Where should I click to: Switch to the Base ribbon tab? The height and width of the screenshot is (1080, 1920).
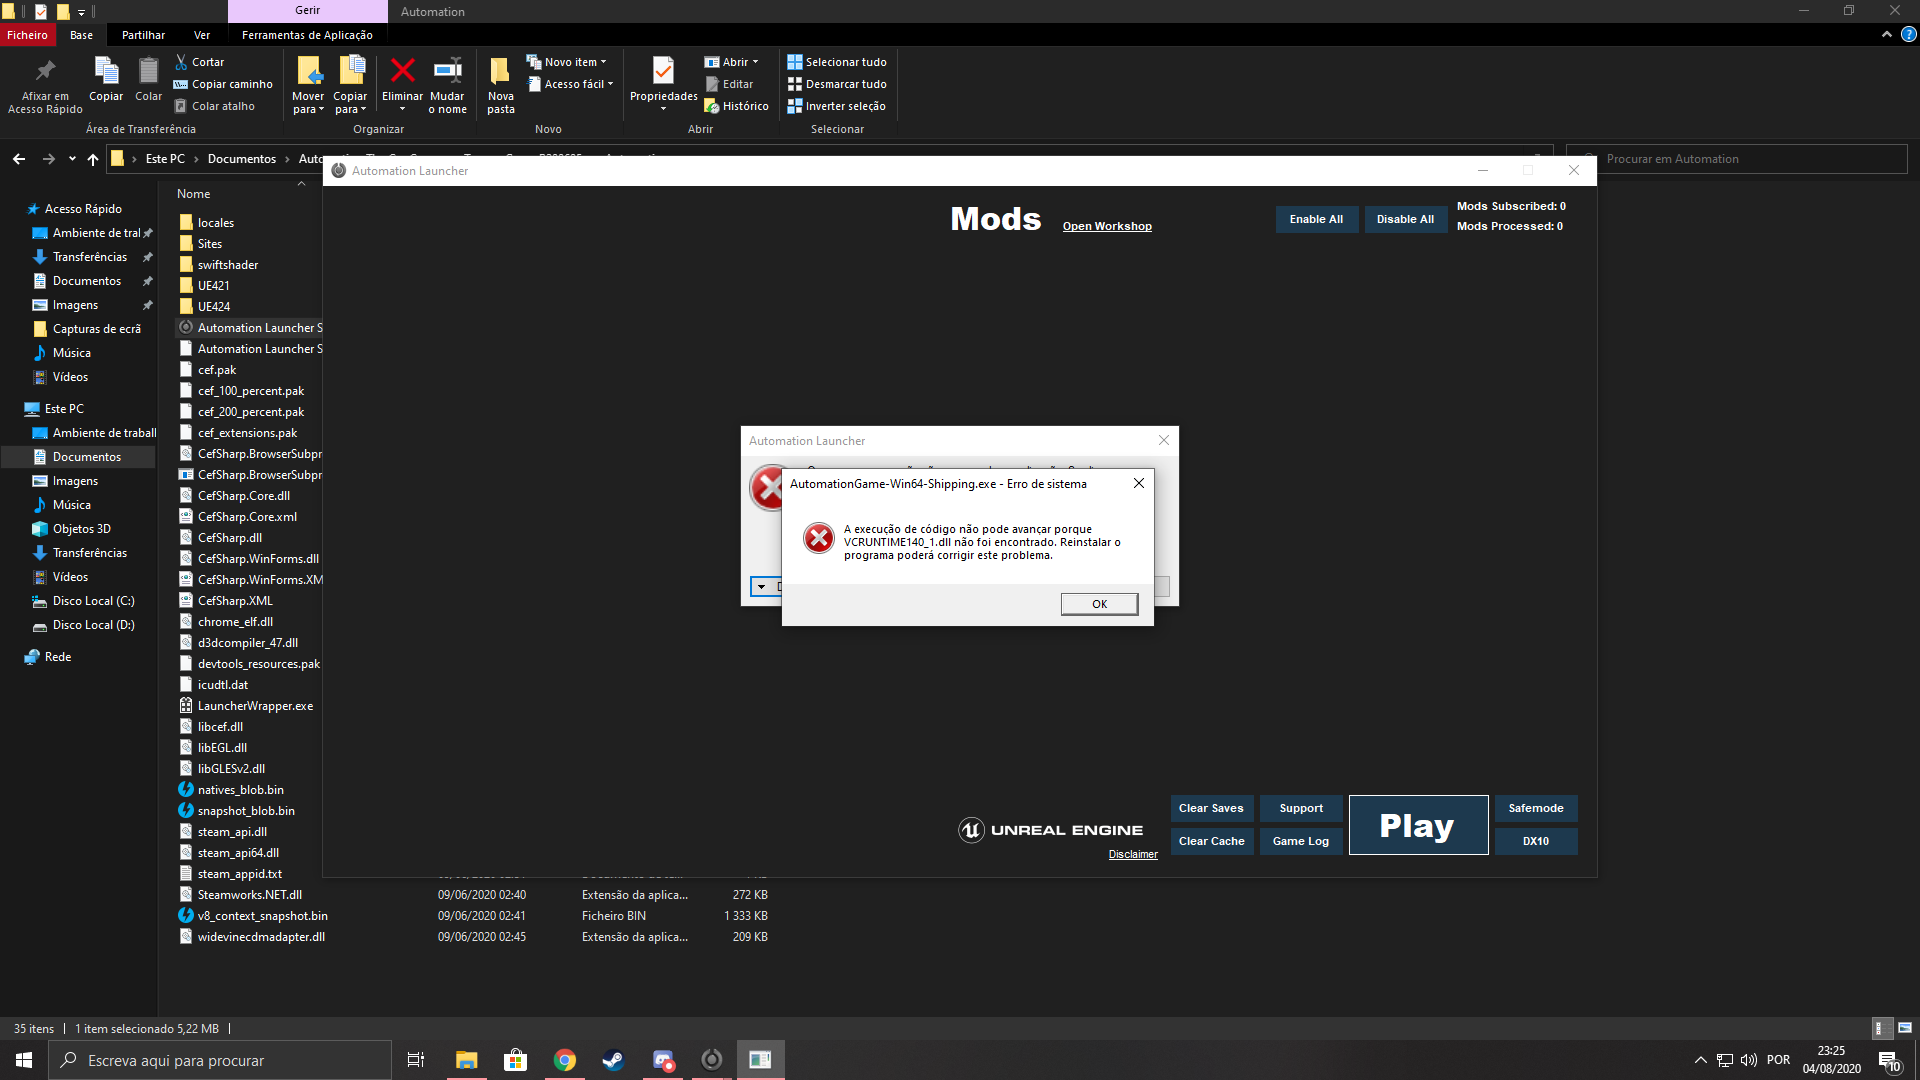click(81, 35)
